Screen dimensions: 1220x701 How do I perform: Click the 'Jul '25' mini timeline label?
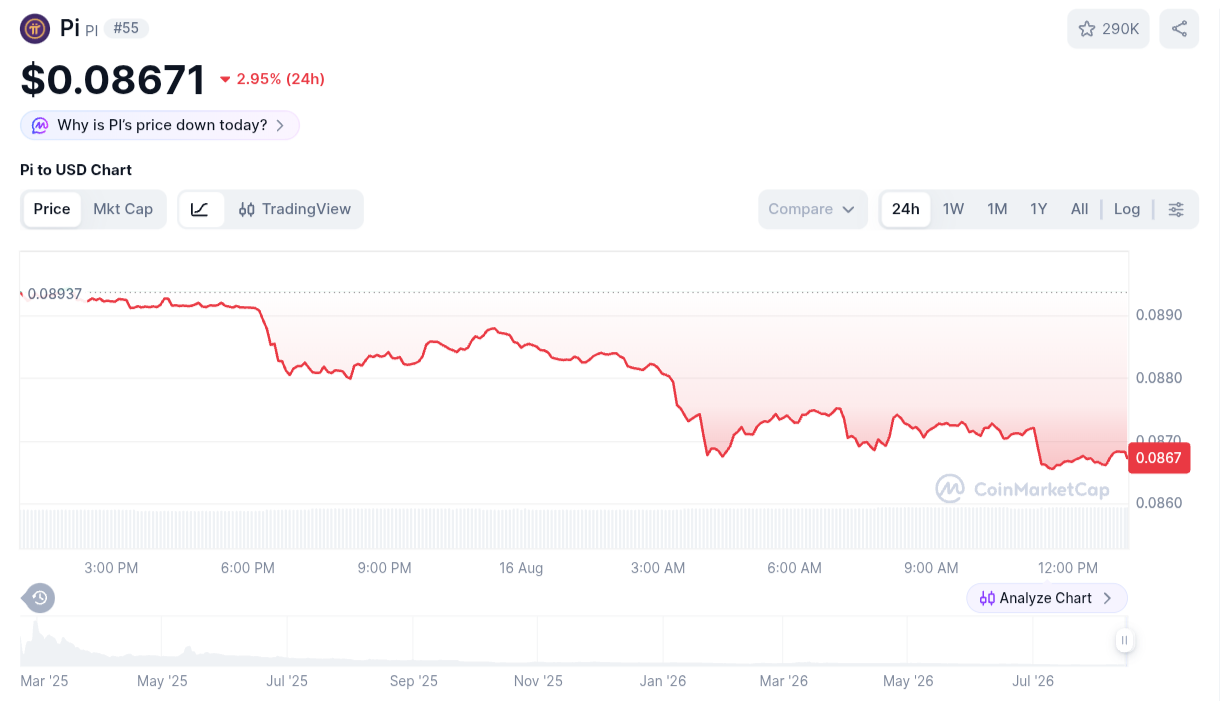click(287, 681)
